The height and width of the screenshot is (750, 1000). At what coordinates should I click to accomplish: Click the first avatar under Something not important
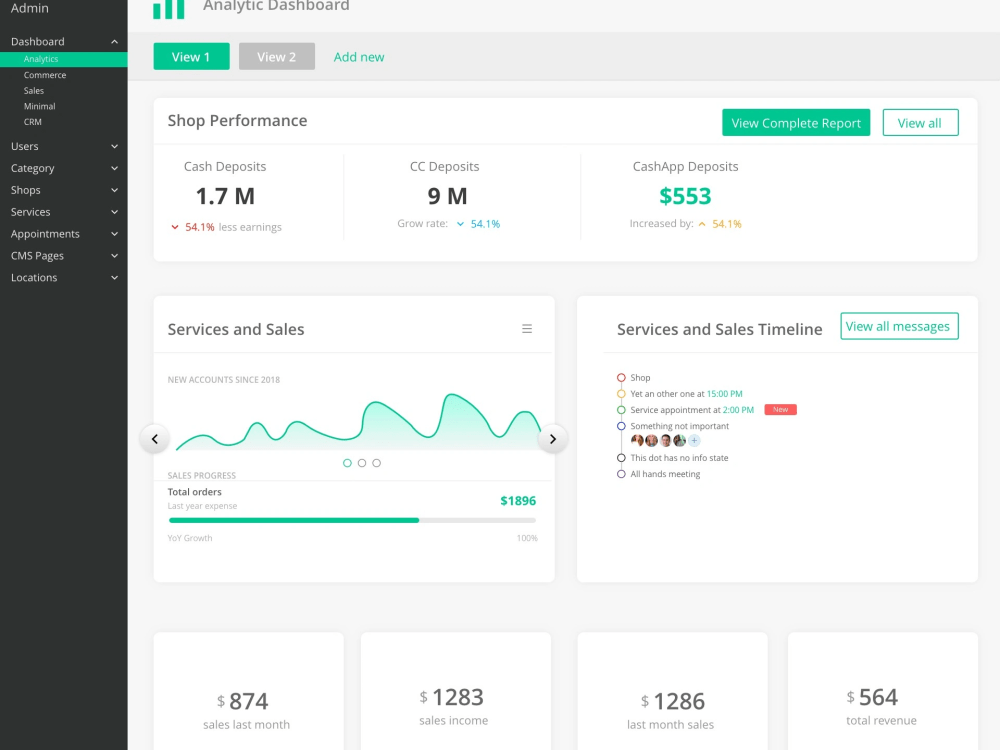click(637, 440)
